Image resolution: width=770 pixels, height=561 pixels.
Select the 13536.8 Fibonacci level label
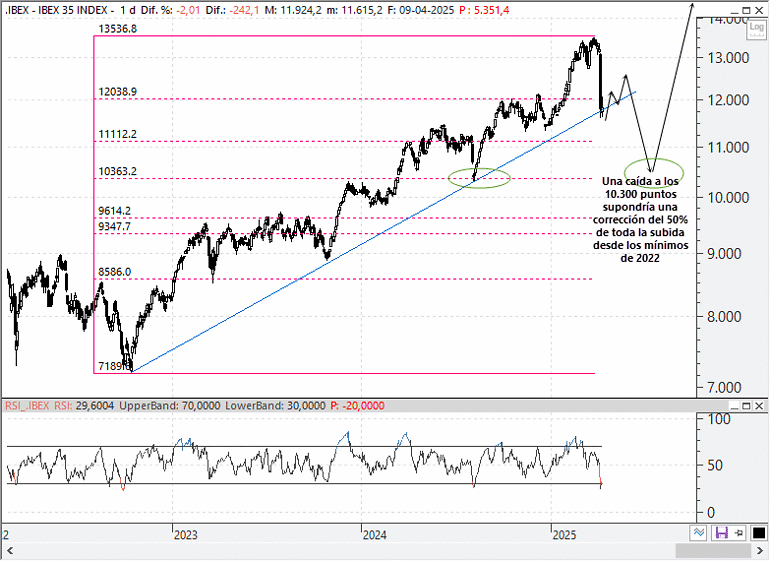tap(118, 29)
